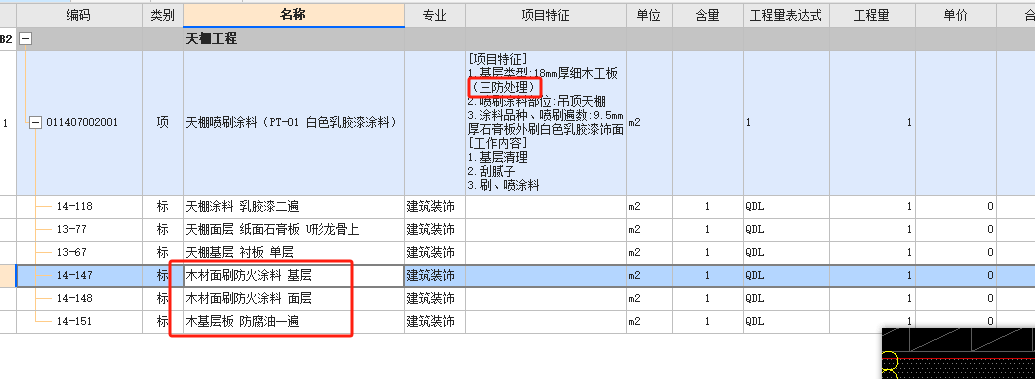Image resolution: width=1035 pixels, height=379 pixels.
Task: Click the 含量 column header
Action: (708, 16)
